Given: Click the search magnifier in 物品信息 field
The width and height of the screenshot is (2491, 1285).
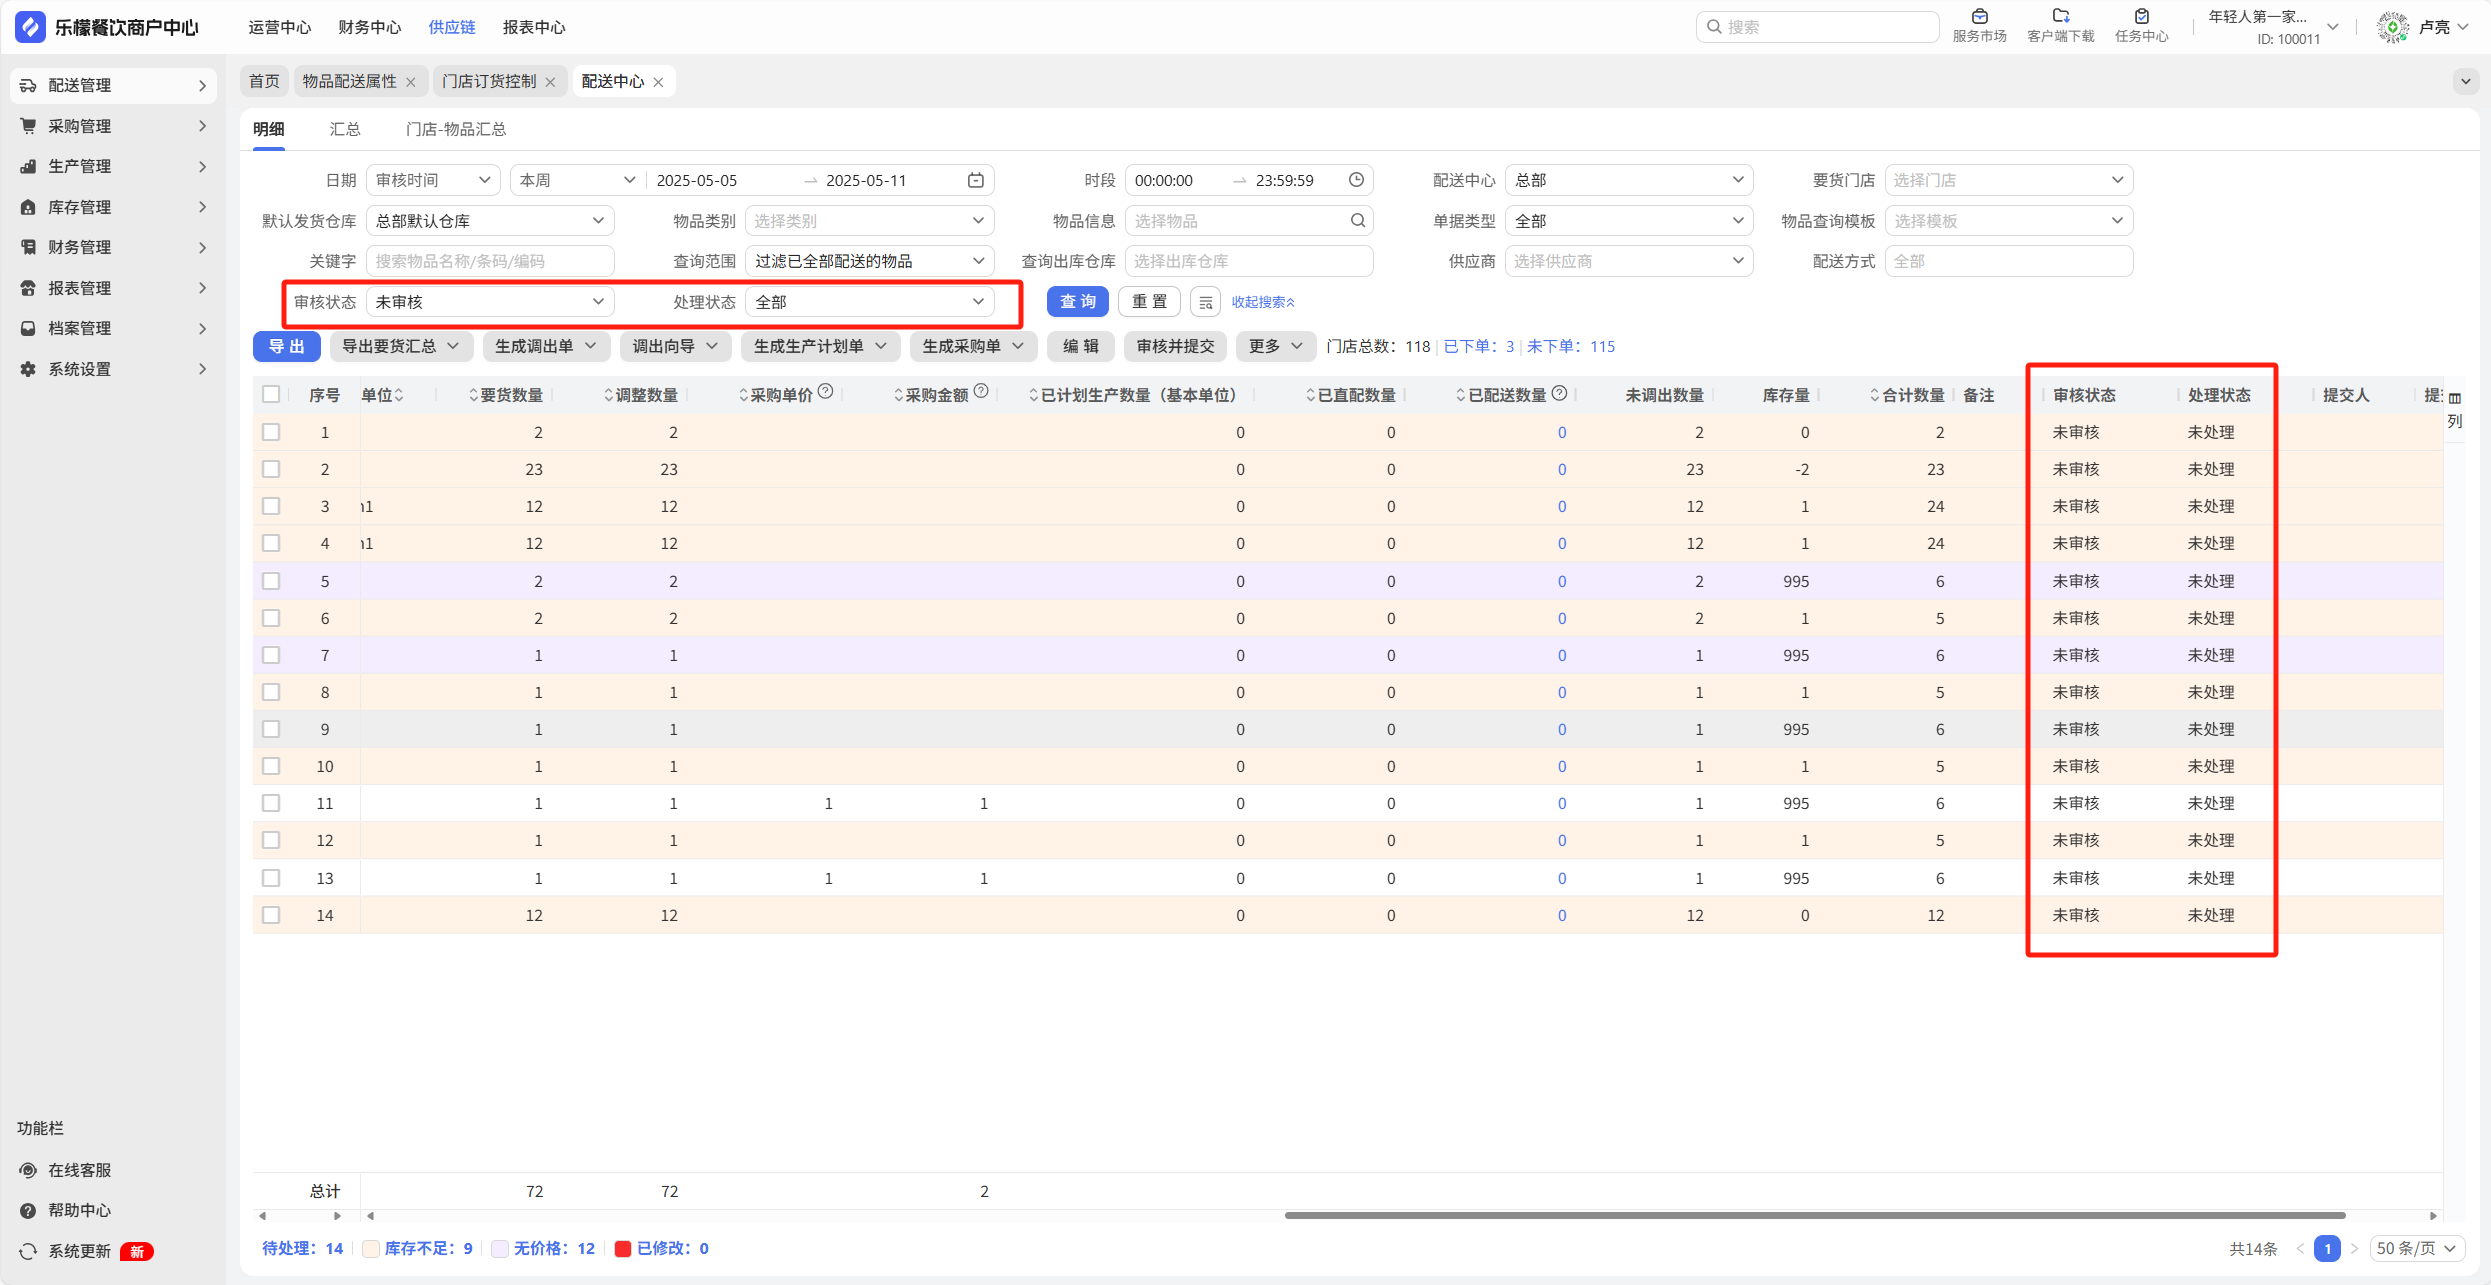Looking at the screenshot, I should point(1357,221).
